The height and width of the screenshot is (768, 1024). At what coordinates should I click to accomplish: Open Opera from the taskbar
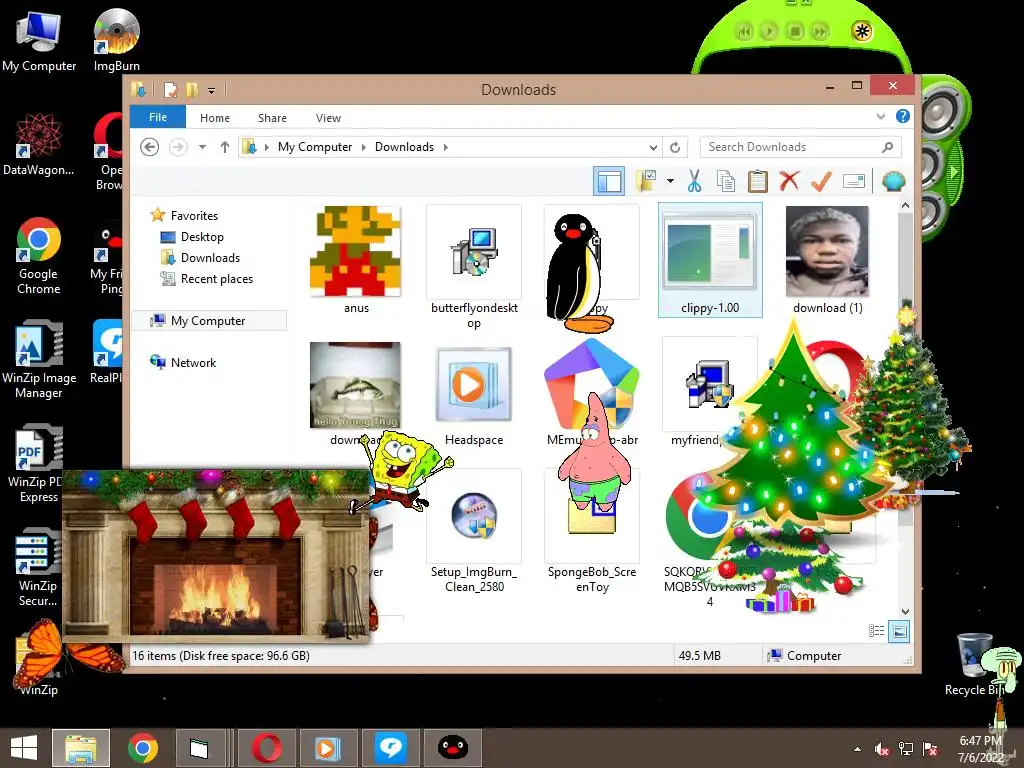[x=266, y=748]
